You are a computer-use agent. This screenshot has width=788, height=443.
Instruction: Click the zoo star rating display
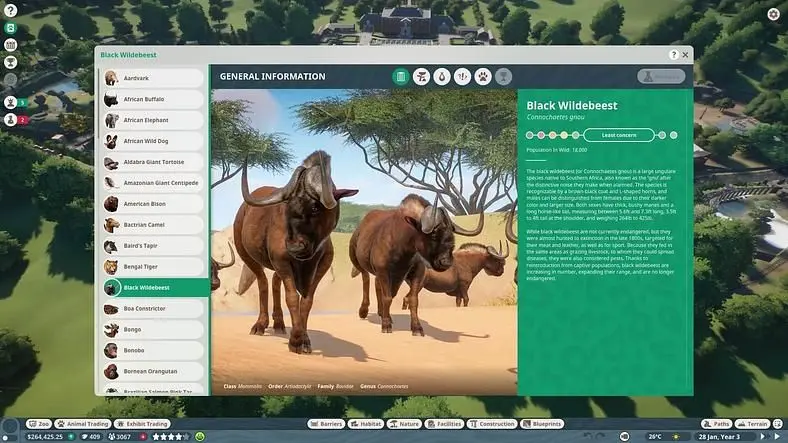coord(171,436)
